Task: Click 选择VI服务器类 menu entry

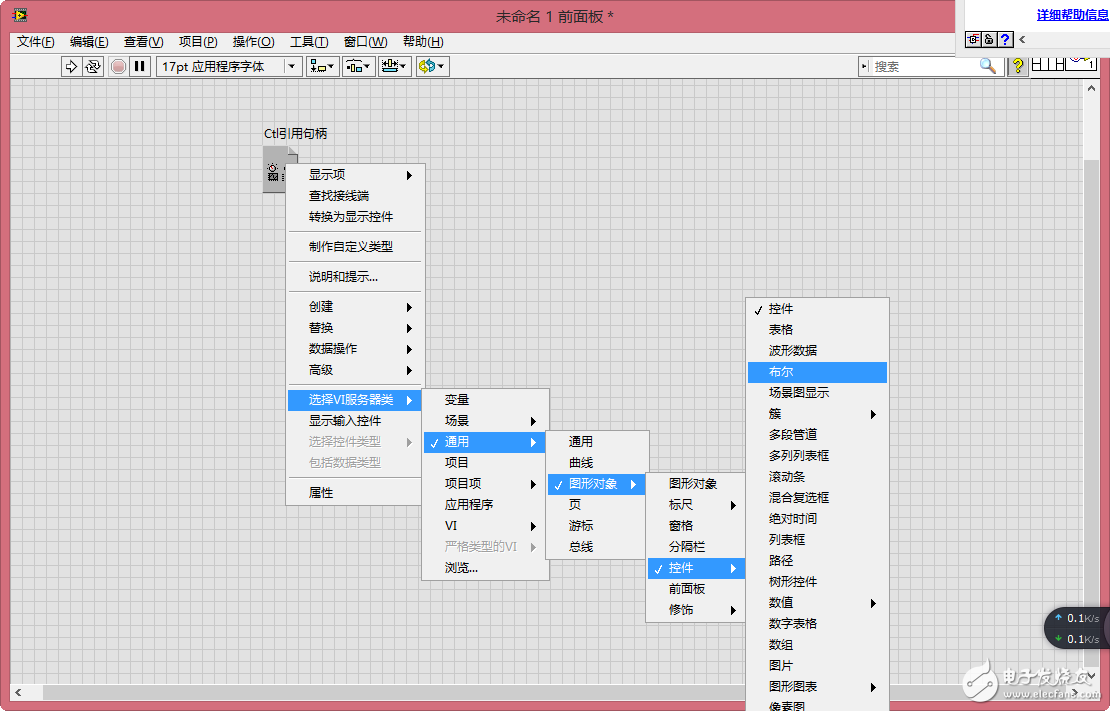Action: point(355,400)
